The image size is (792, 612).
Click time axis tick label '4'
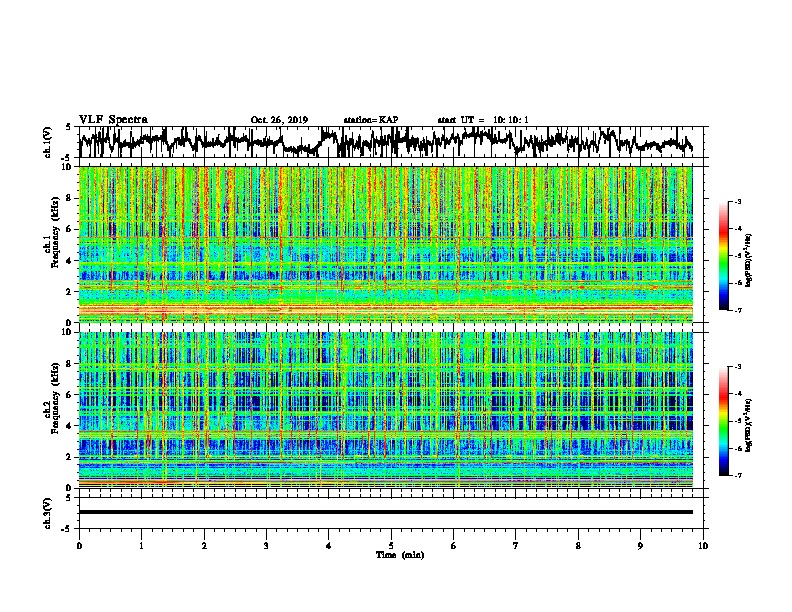pyautogui.click(x=329, y=546)
